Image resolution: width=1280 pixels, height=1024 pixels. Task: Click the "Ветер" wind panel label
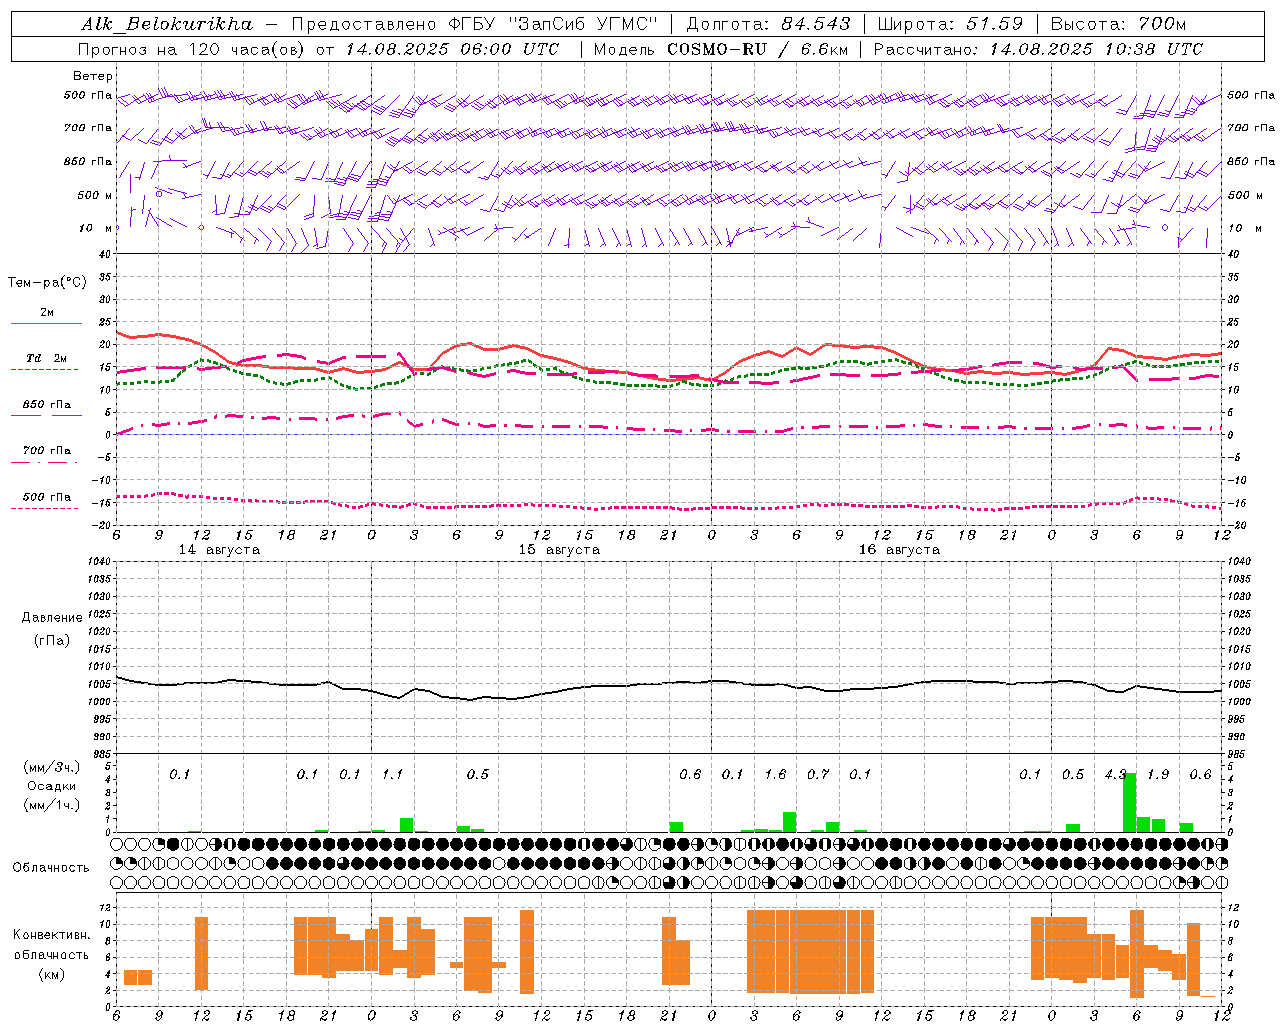coord(93,76)
